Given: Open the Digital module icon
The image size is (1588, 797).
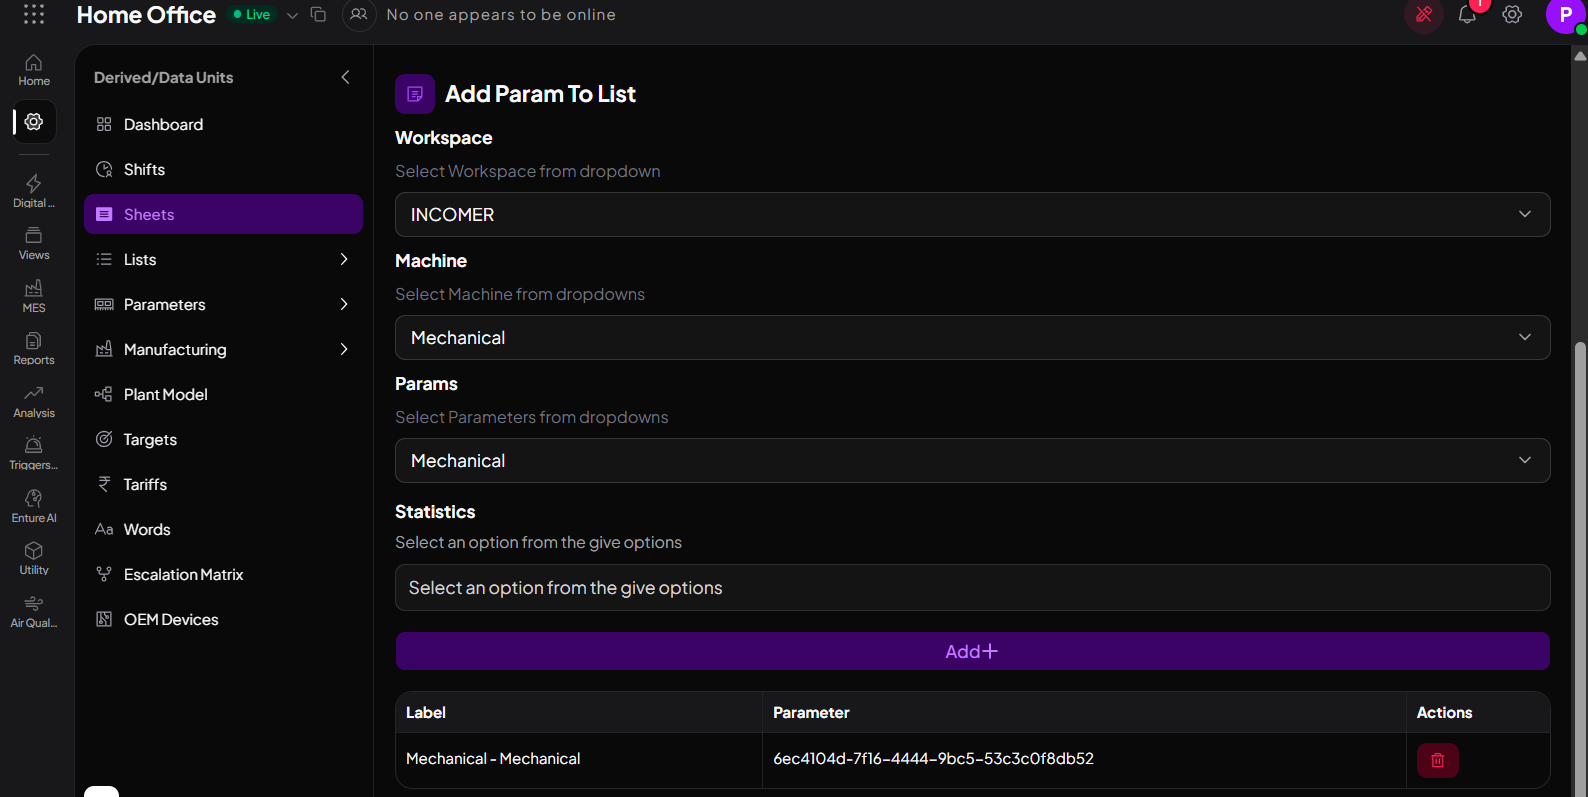Looking at the screenshot, I should tap(34, 191).
